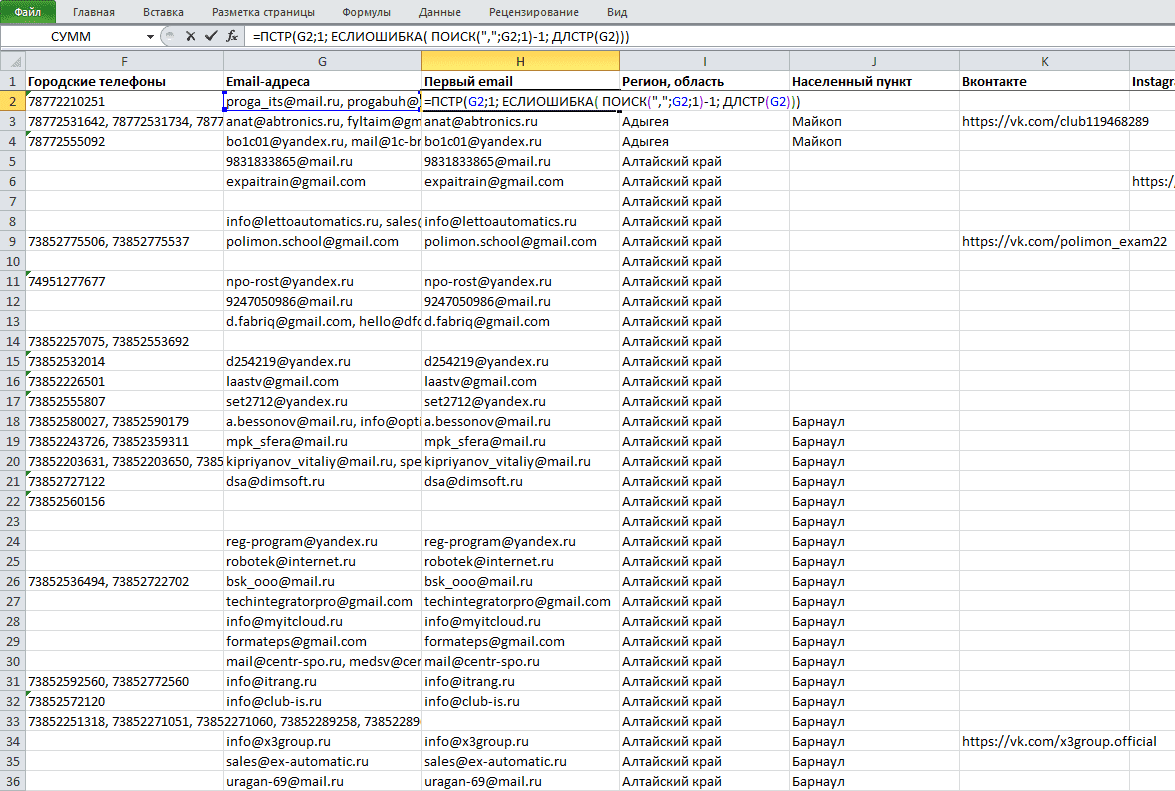Select column G header
The height and width of the screenshot is (791, 1175).
pyautogui.click(x=322, y=61)
